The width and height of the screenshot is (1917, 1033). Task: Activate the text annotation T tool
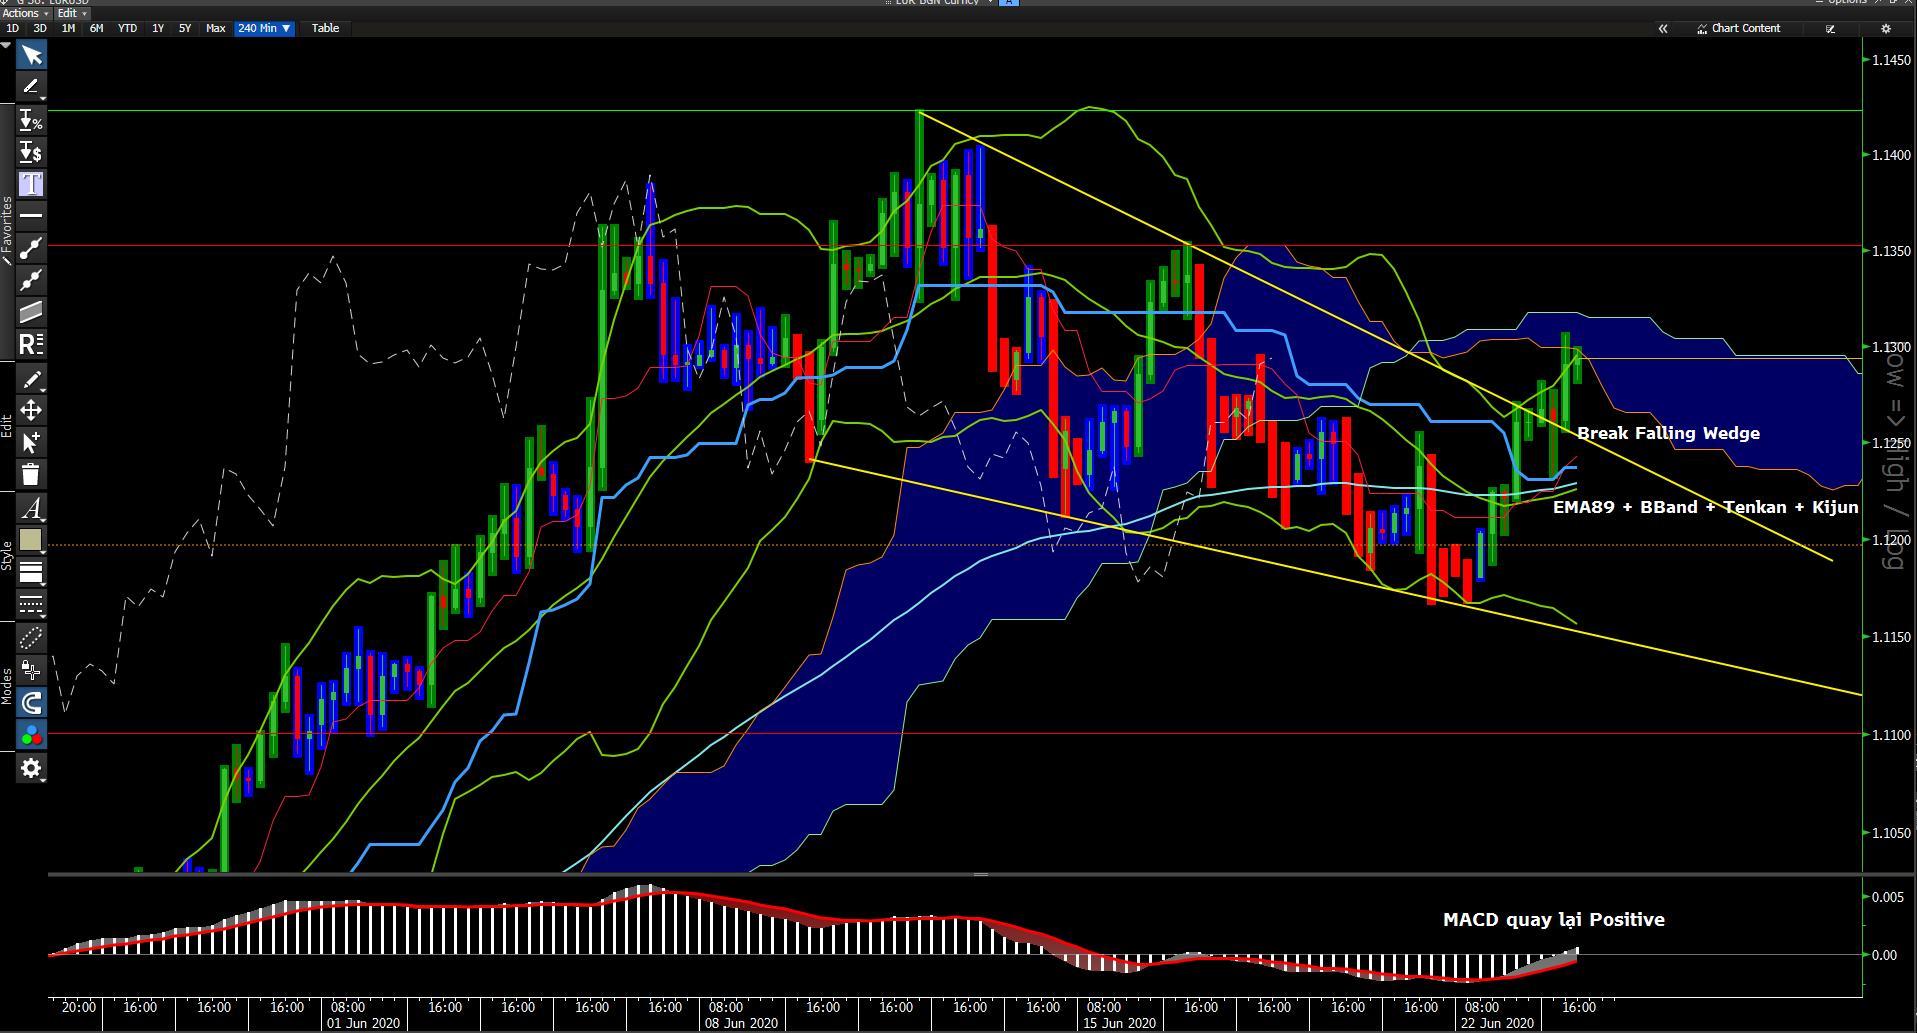31,184
